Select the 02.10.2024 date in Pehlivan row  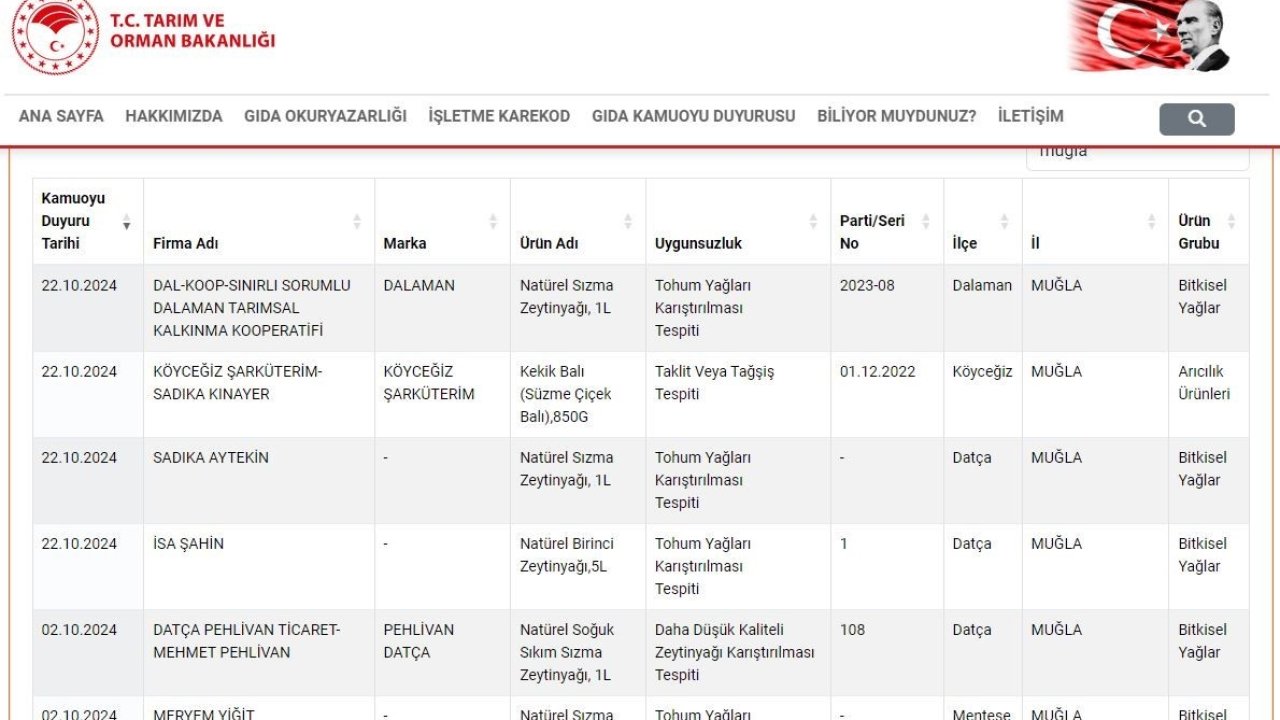[88, 652]
